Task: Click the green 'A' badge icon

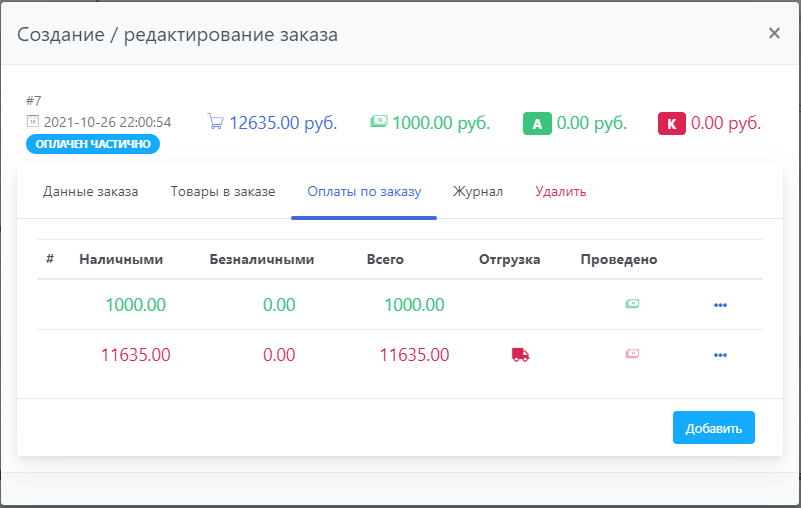Action: pos(537,124)
